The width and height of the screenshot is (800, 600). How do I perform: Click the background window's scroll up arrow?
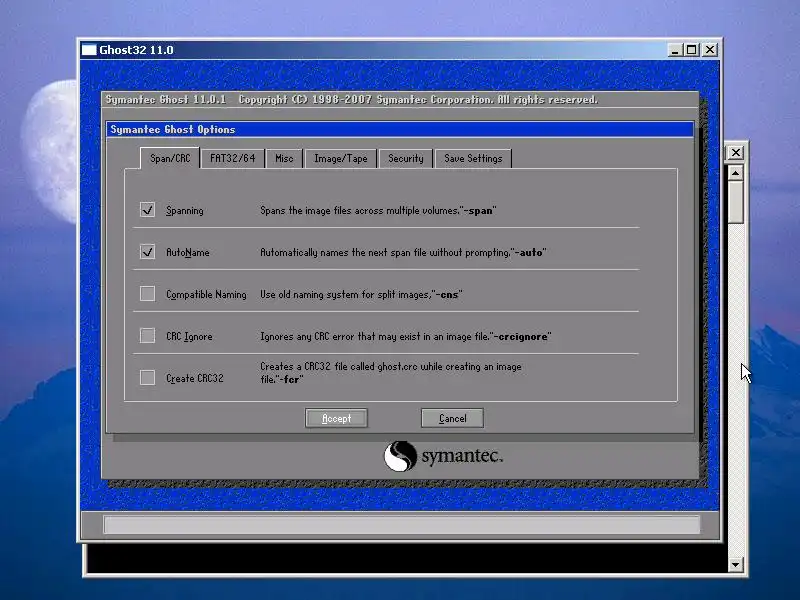pos(735,173)
